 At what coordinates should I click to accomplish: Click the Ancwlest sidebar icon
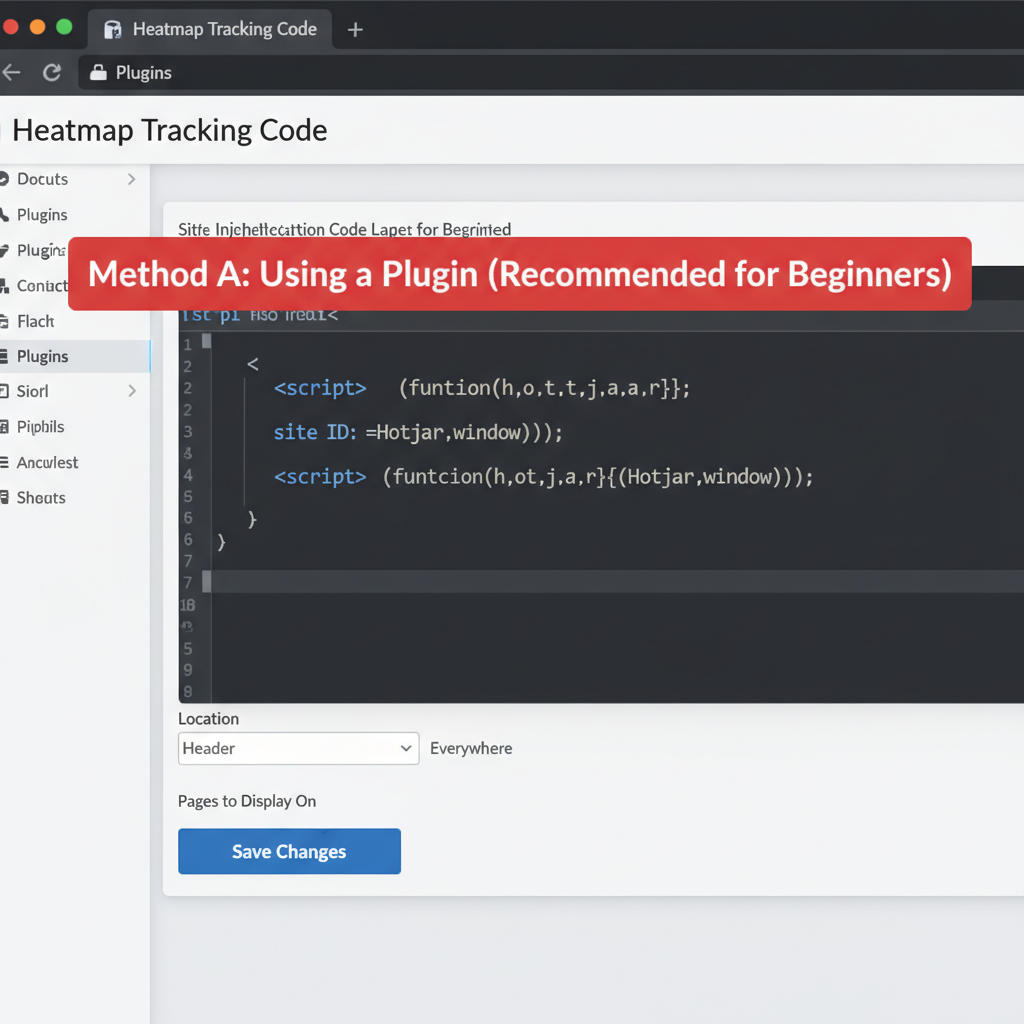click(4, 462)
